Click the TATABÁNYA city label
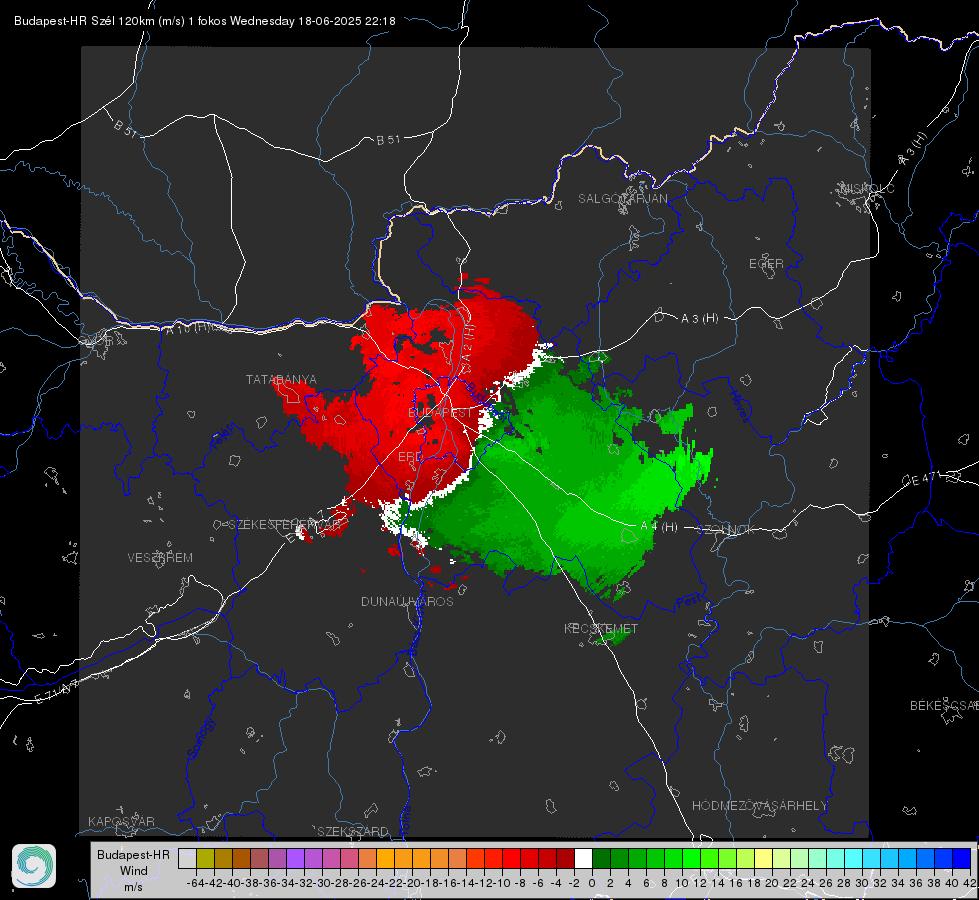 point(281,380)
